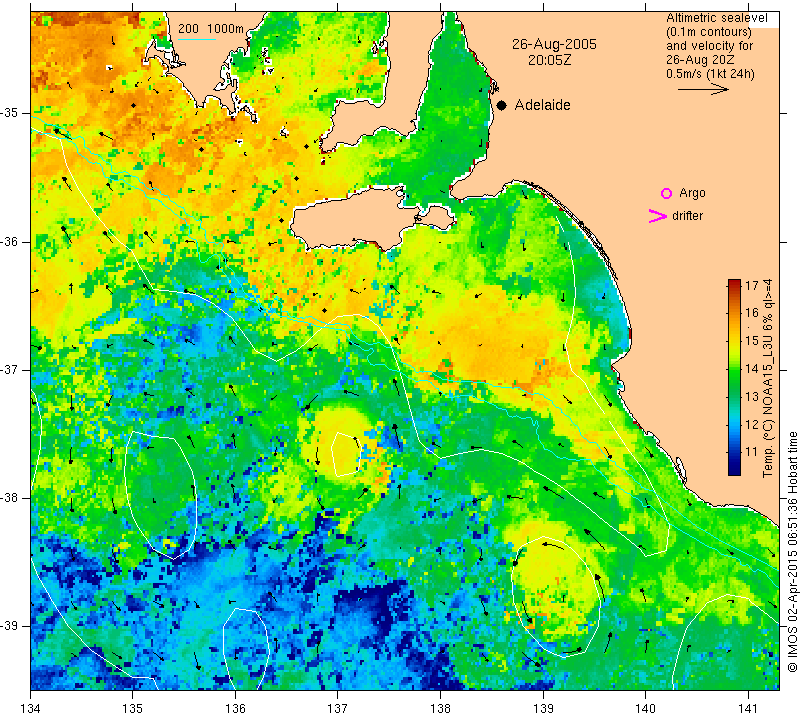Image resolution: width=800 pixels, height=720 pixels.
Task: Click the IMOS copyright timestamp text
Action: point(792,552)
